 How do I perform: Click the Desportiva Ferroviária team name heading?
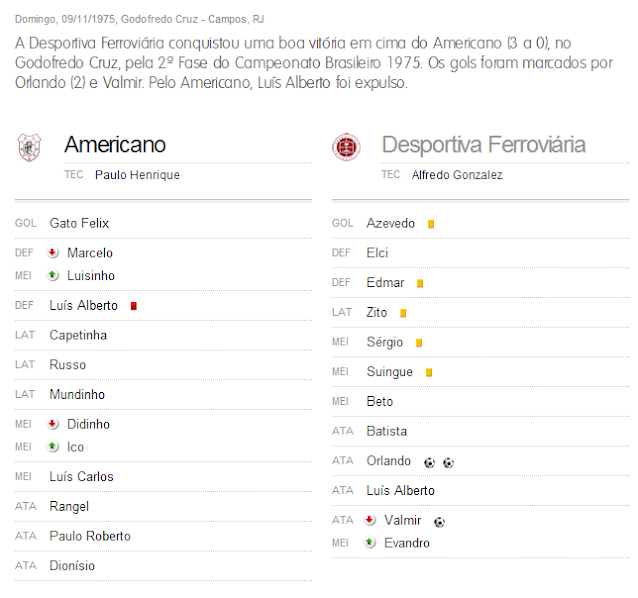484,145
